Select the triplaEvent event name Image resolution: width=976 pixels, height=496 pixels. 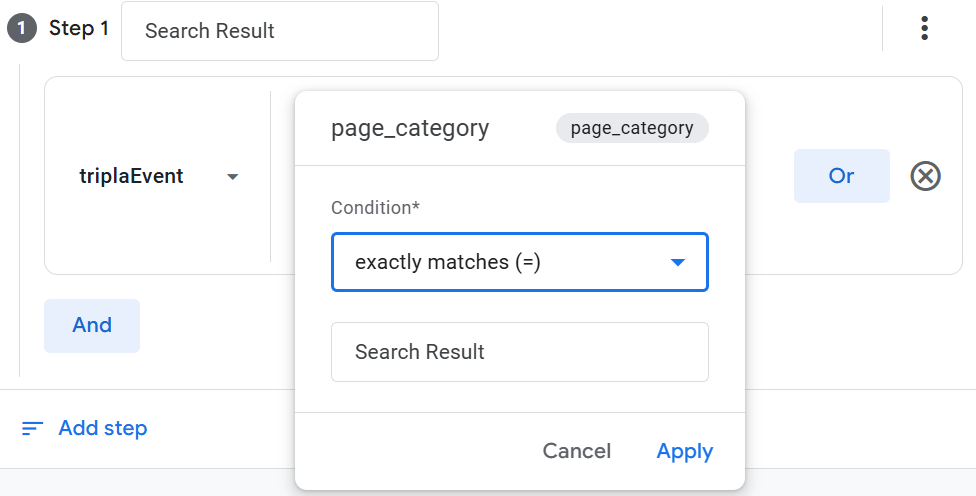[x=131, y=177]
